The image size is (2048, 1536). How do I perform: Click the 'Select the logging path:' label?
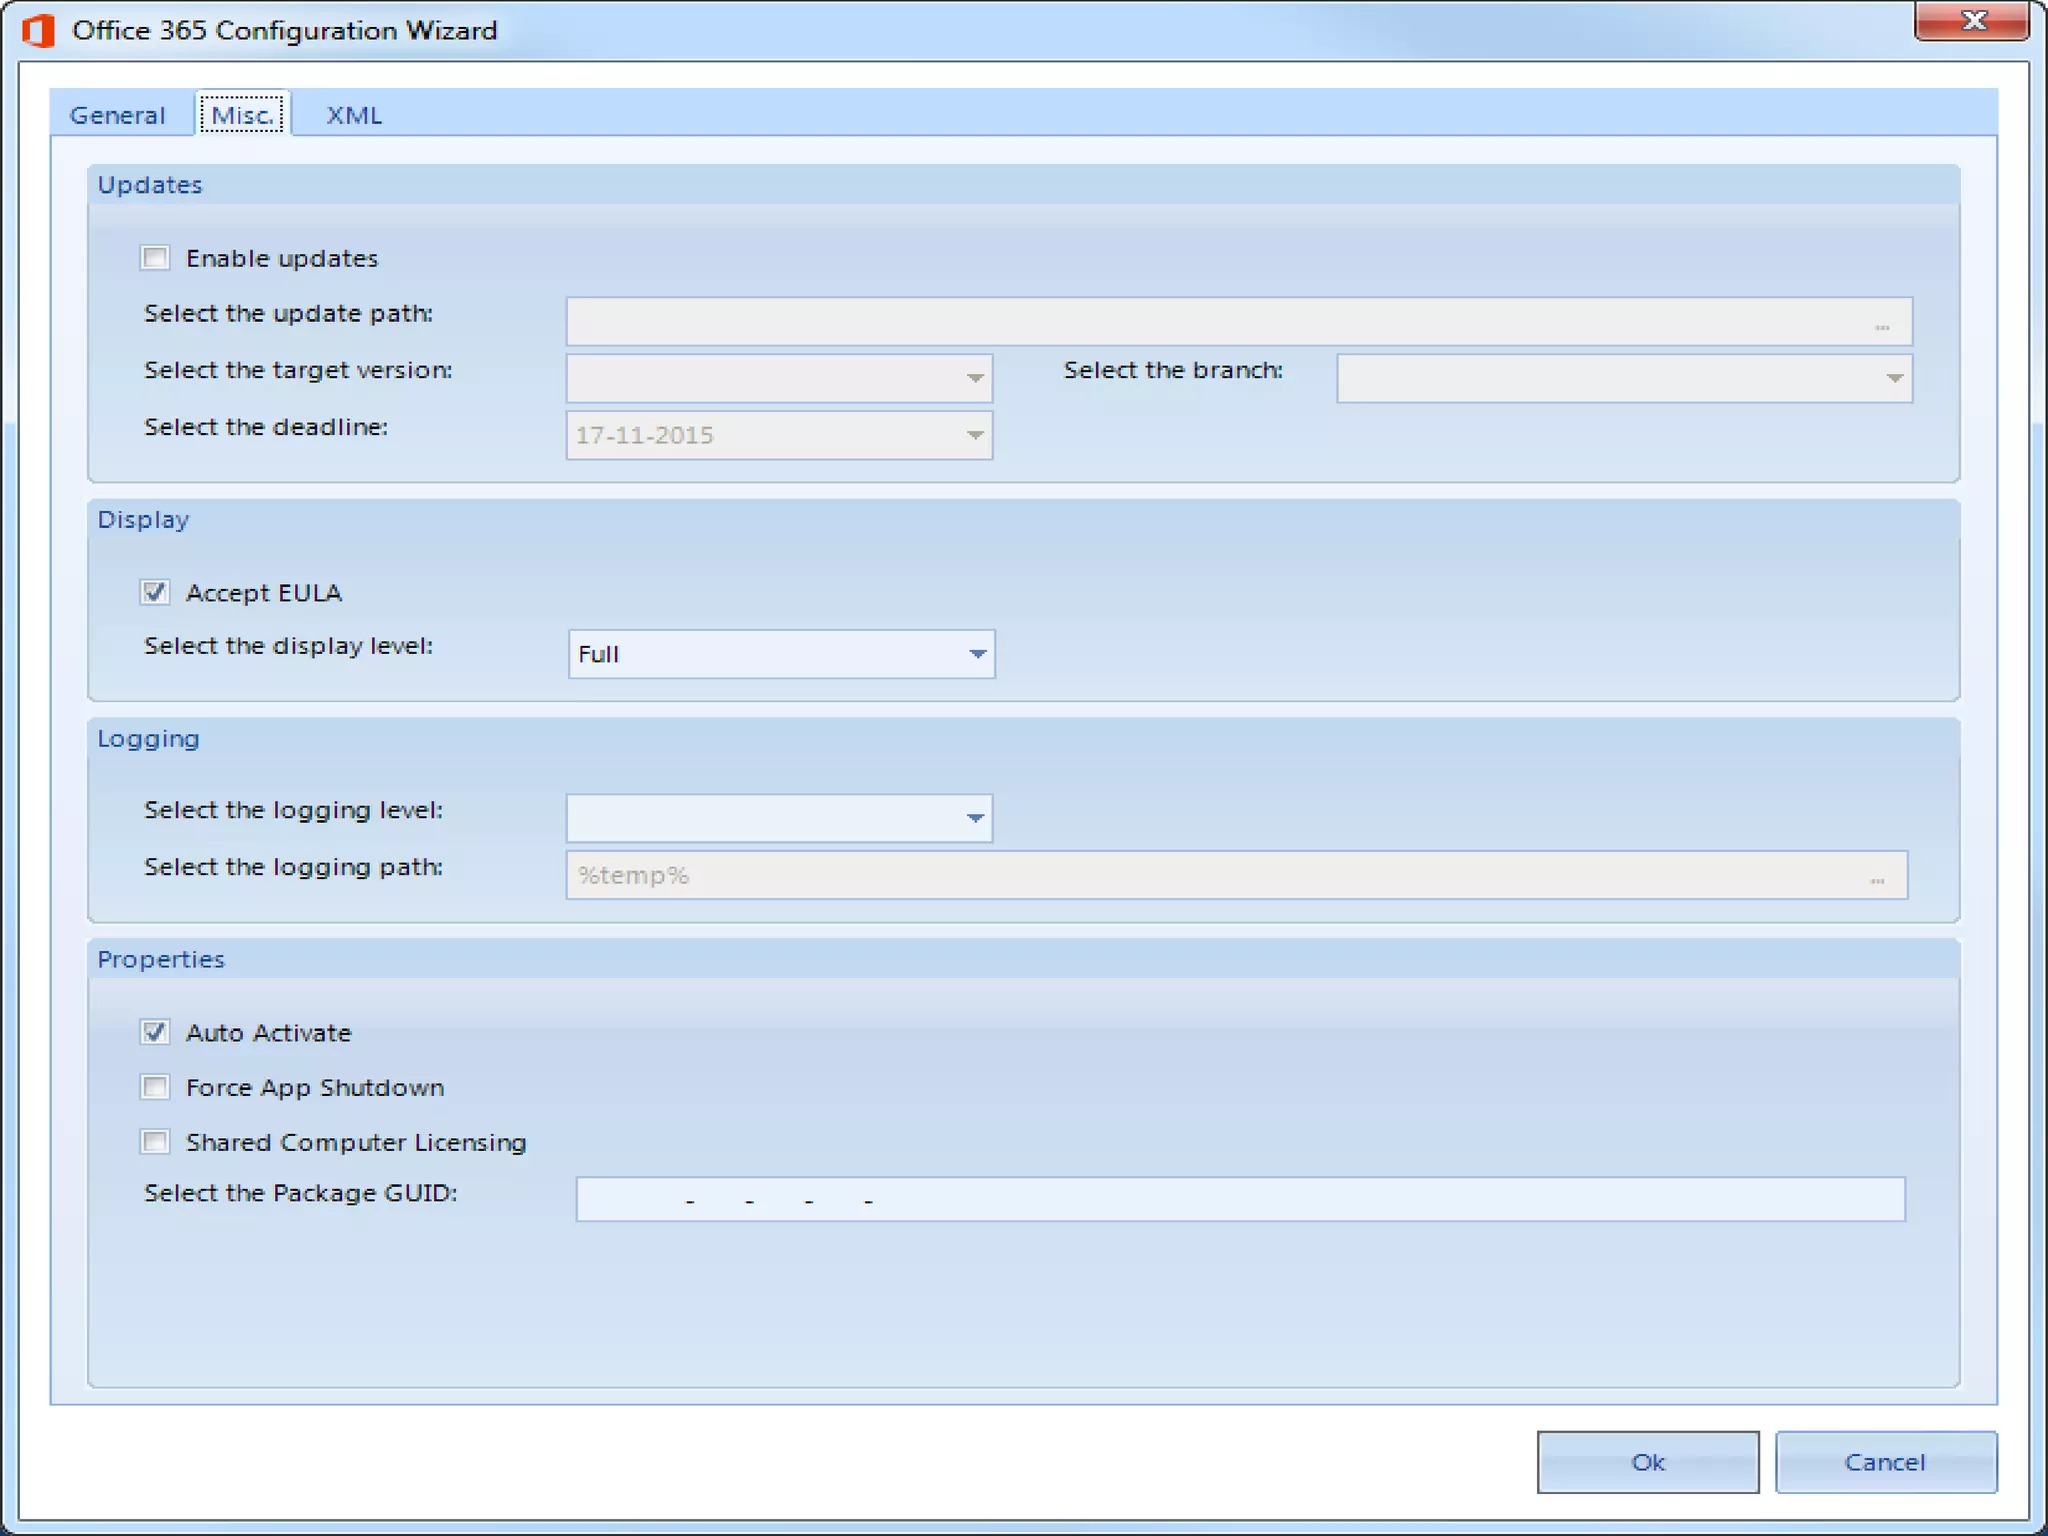pyautogui.click(x=294, y=867)
